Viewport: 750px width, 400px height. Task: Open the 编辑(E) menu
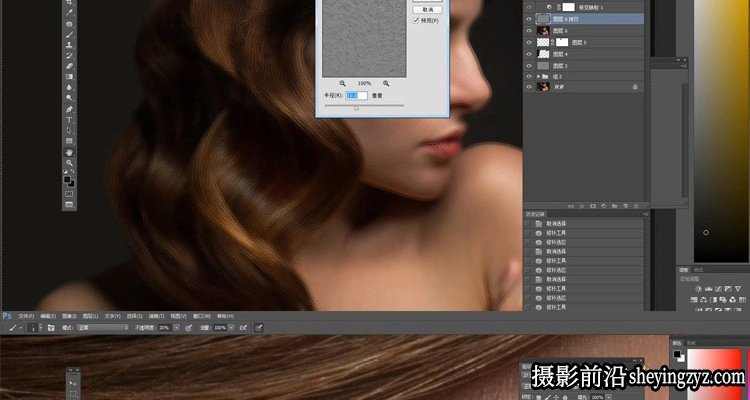tap(48, 316)
